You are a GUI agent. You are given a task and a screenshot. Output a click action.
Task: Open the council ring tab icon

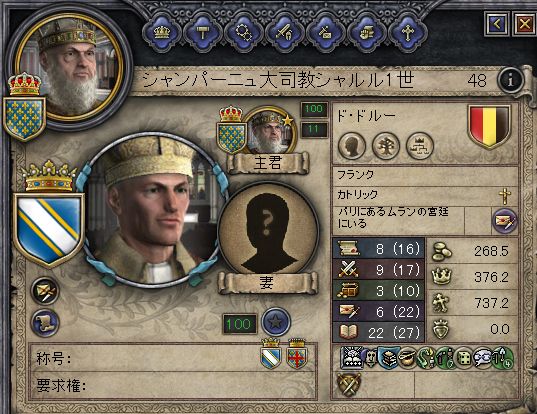(244, 33)
